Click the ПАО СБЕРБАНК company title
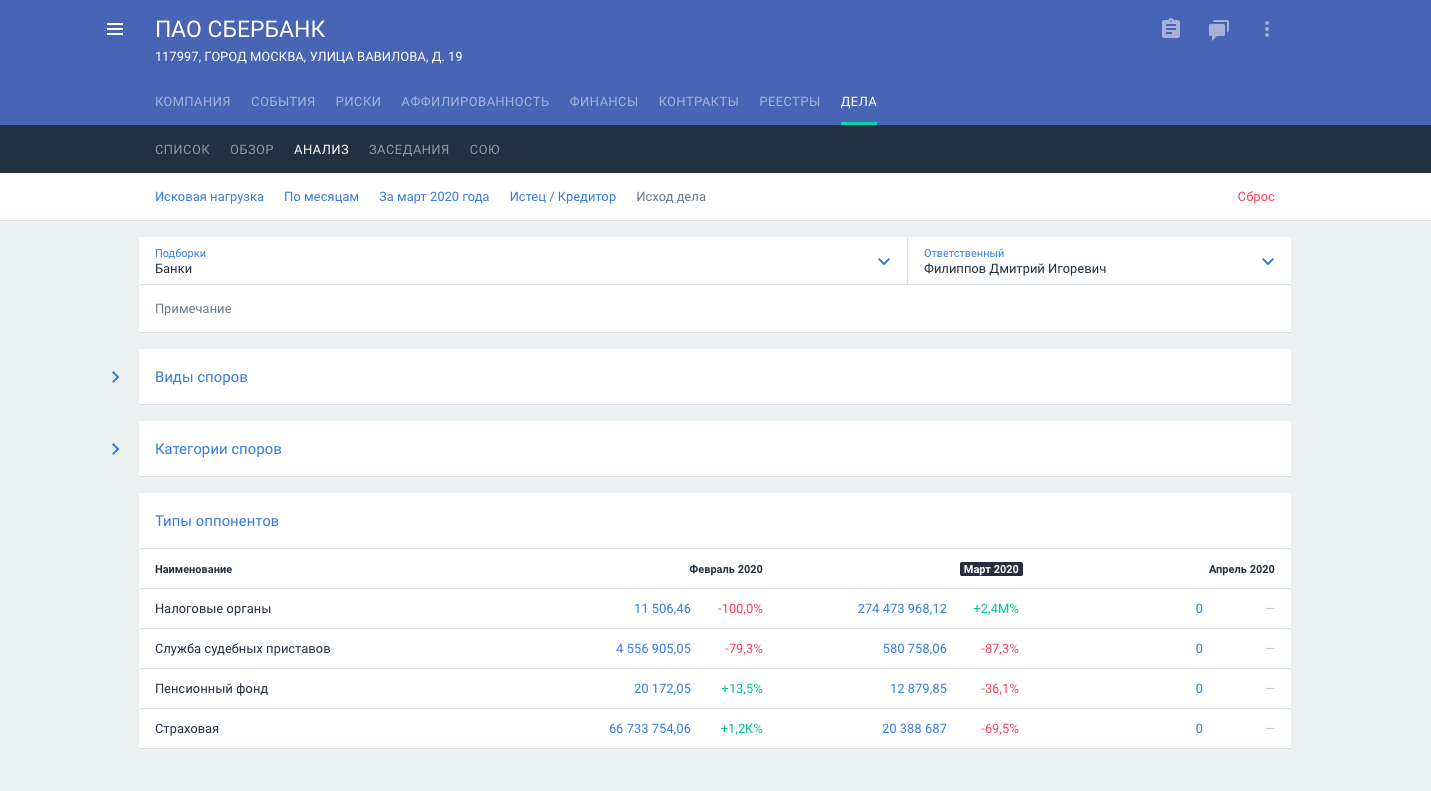 [x=240, y=29]
